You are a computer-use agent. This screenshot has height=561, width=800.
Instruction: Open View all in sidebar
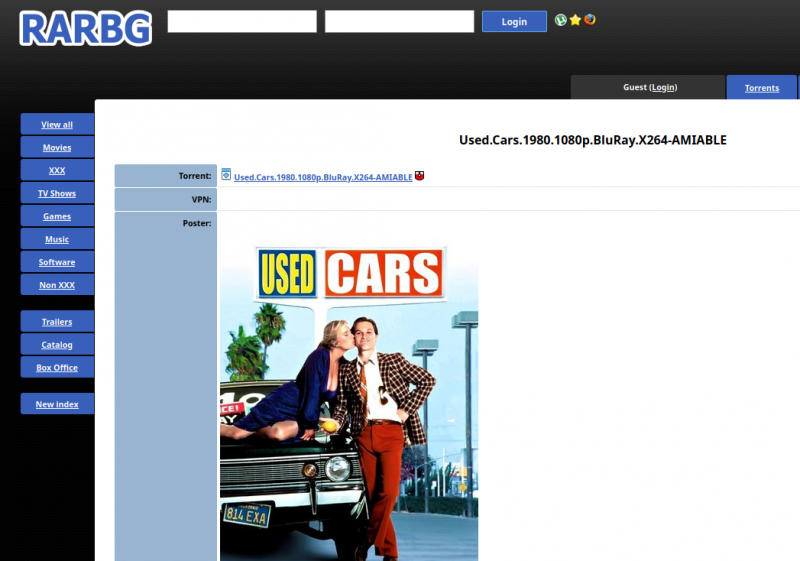click(57, 124)
